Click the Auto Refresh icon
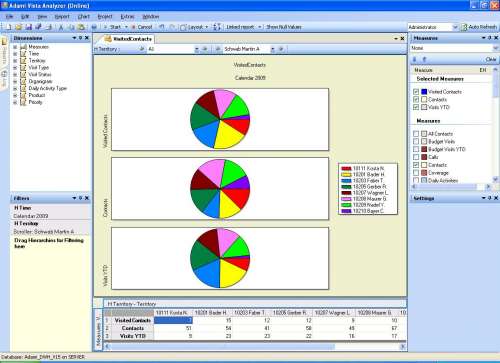500x363 pixels. point(464,27)
